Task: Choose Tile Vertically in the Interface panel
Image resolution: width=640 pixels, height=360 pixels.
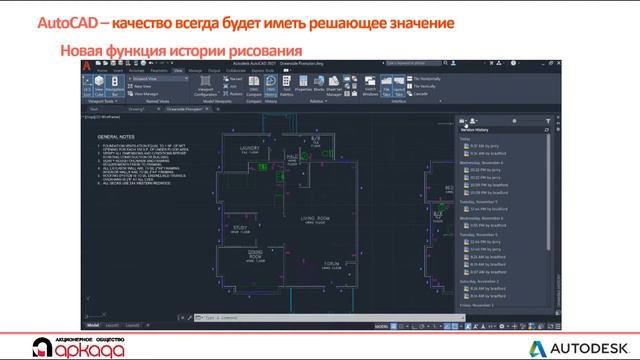Action: 421,86
